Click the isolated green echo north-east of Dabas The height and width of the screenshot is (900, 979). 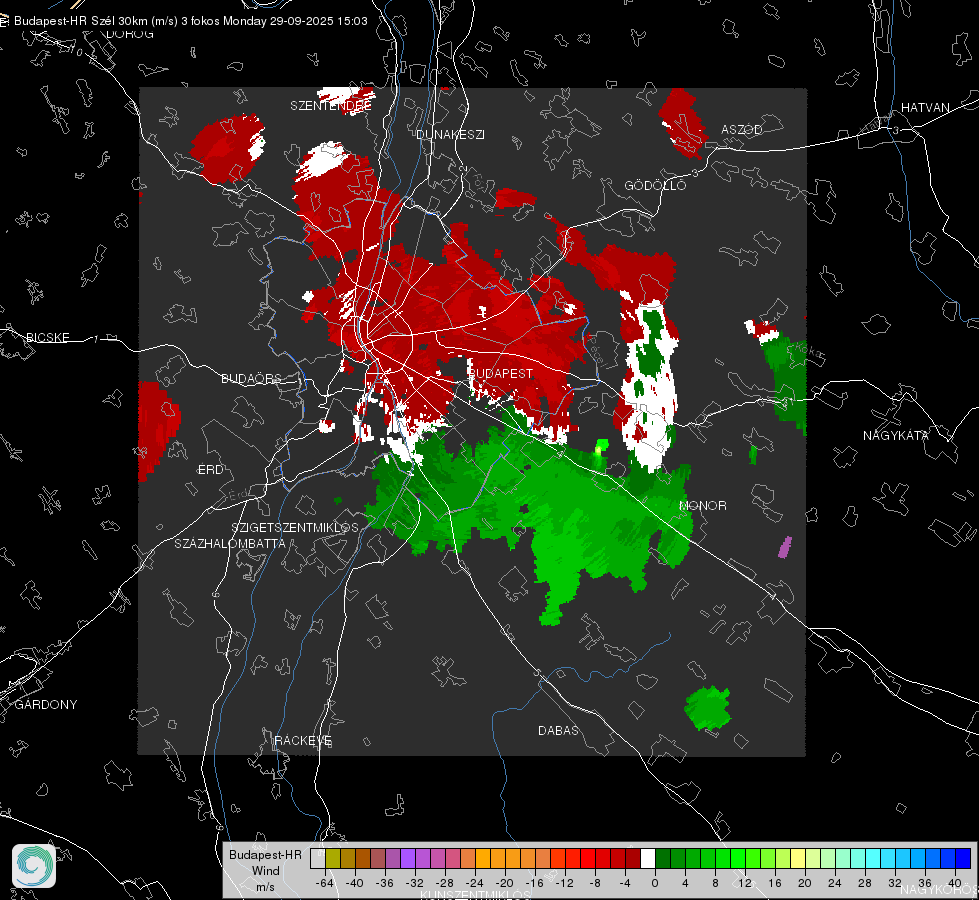[x=708, y=708]
